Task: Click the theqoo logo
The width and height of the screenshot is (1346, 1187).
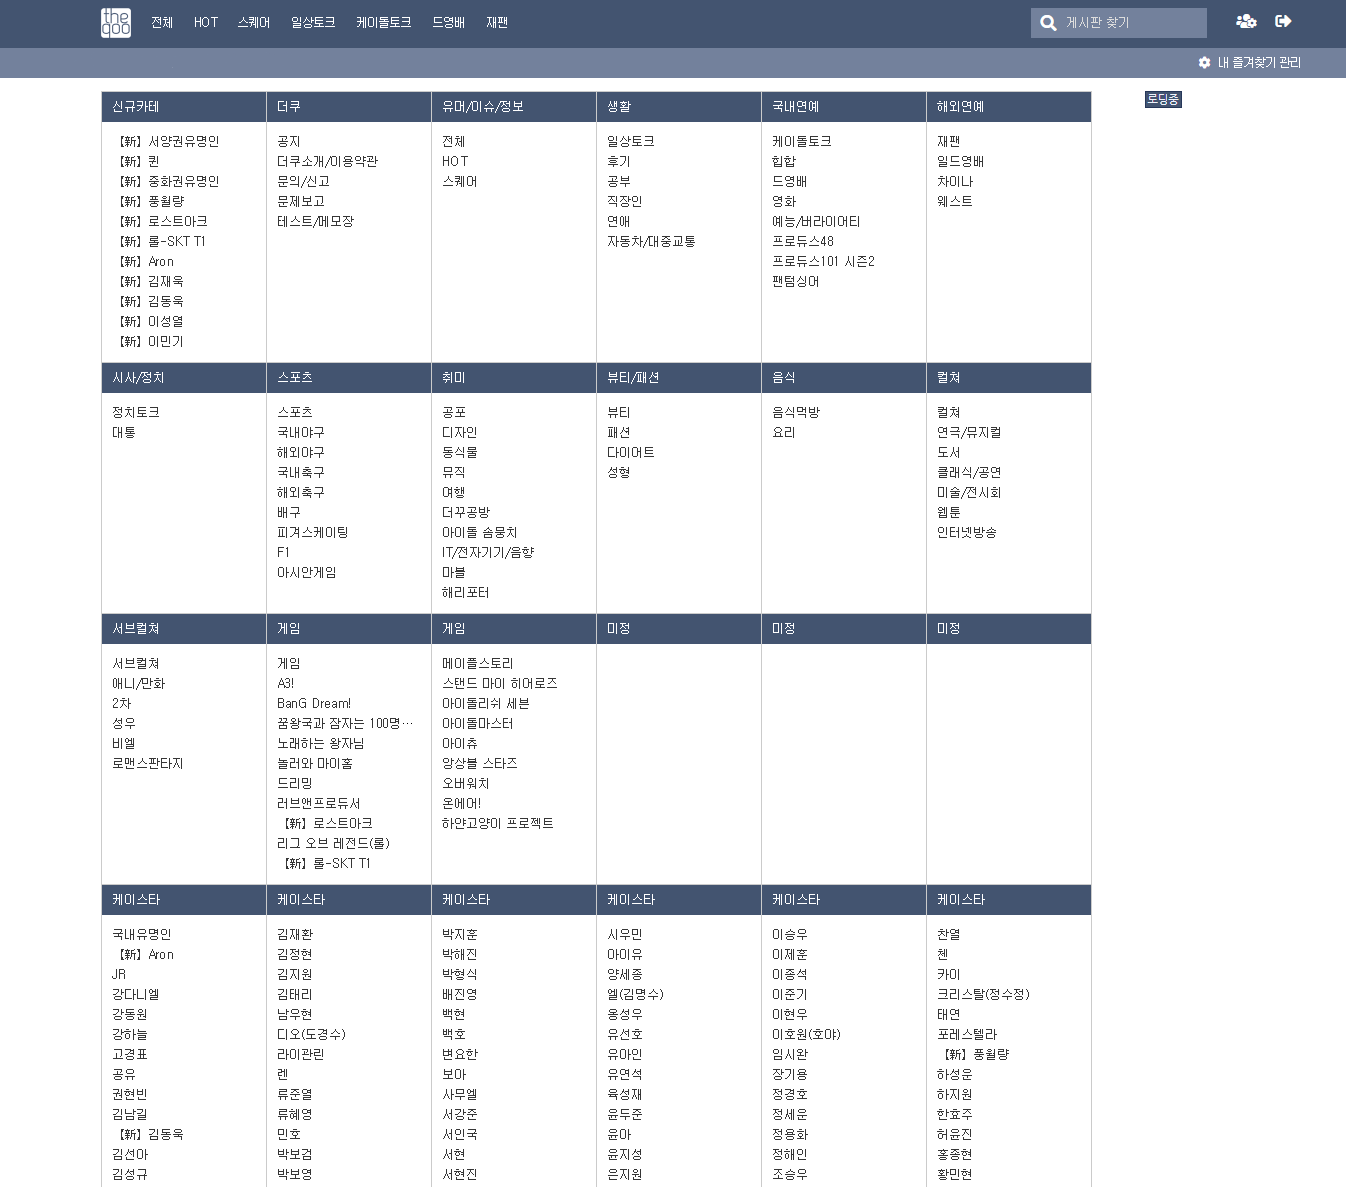Action: [x=116, y=22]
